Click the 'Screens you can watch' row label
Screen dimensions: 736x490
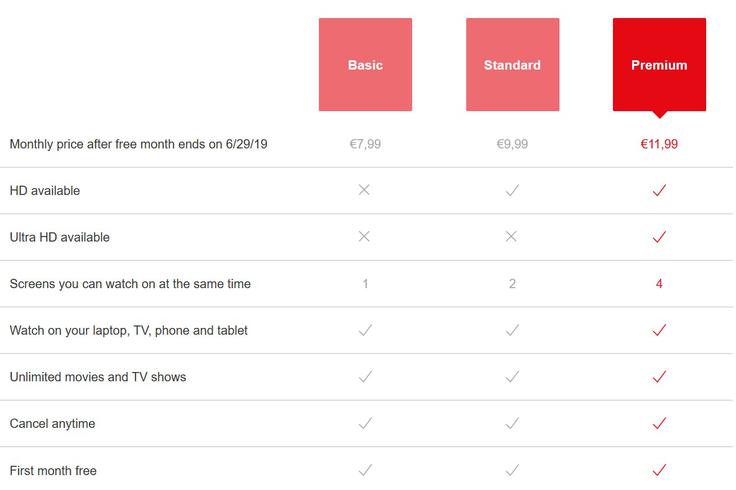(x=130, y=284)
